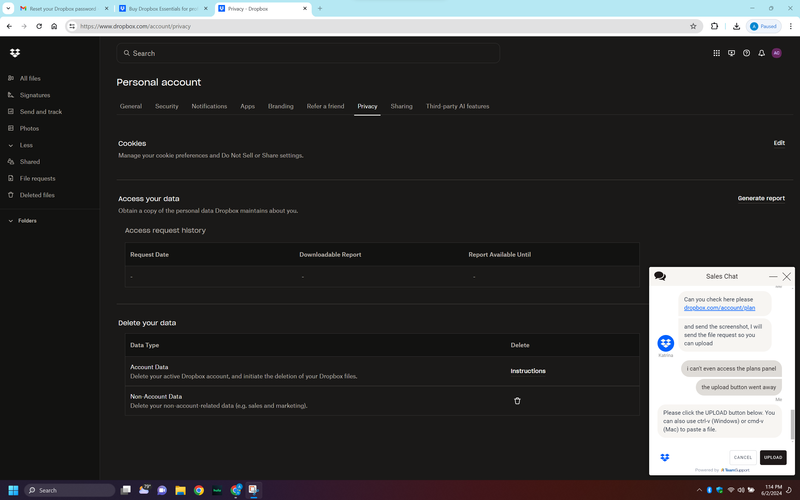This screenshot has height=500, width=800.
Task: Open the apps grid icon in the header
Action: point(715,53)
